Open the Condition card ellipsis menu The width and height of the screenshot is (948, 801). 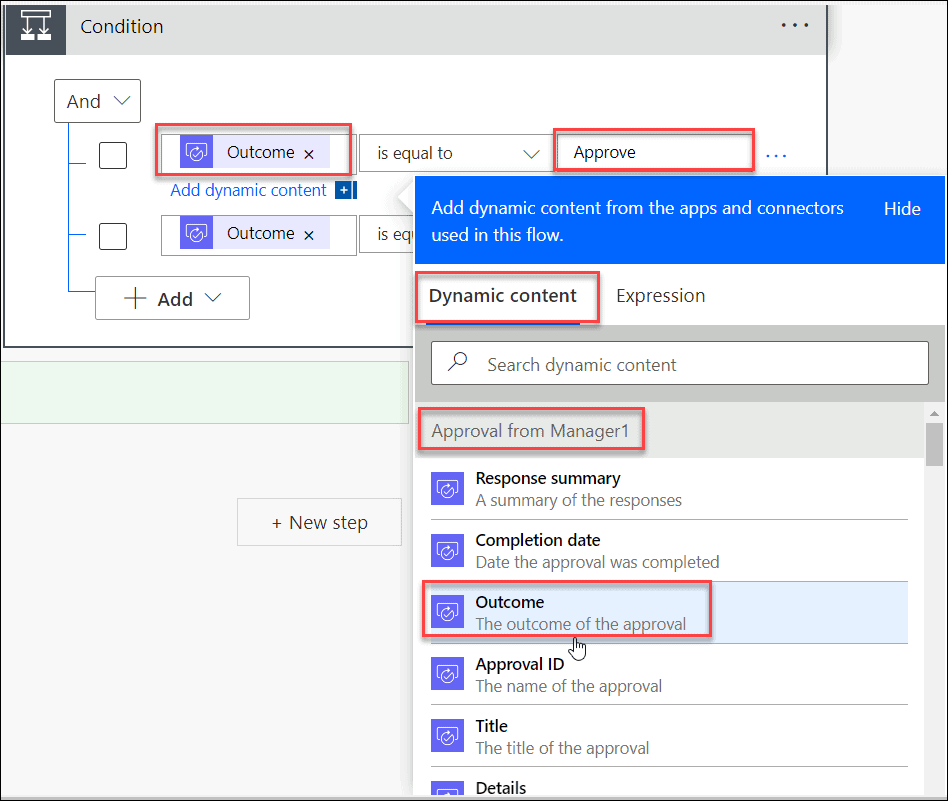click(794, 25)
